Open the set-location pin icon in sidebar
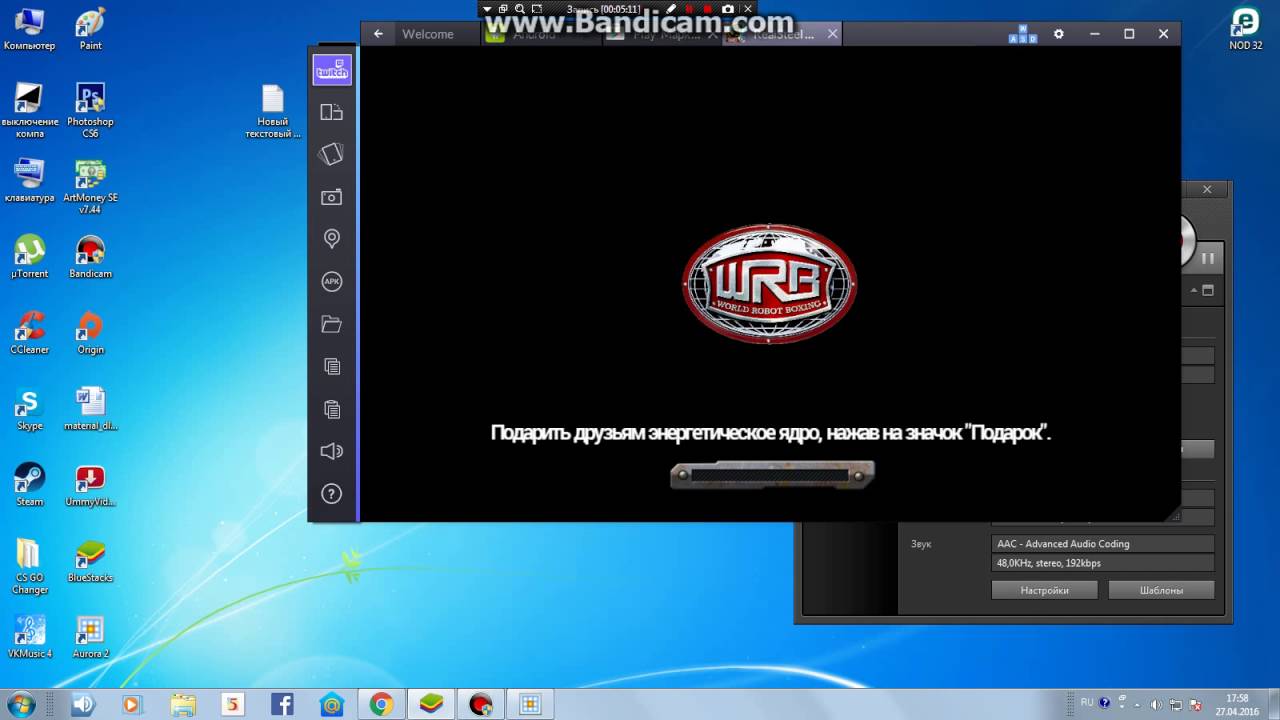 (332, 239)
